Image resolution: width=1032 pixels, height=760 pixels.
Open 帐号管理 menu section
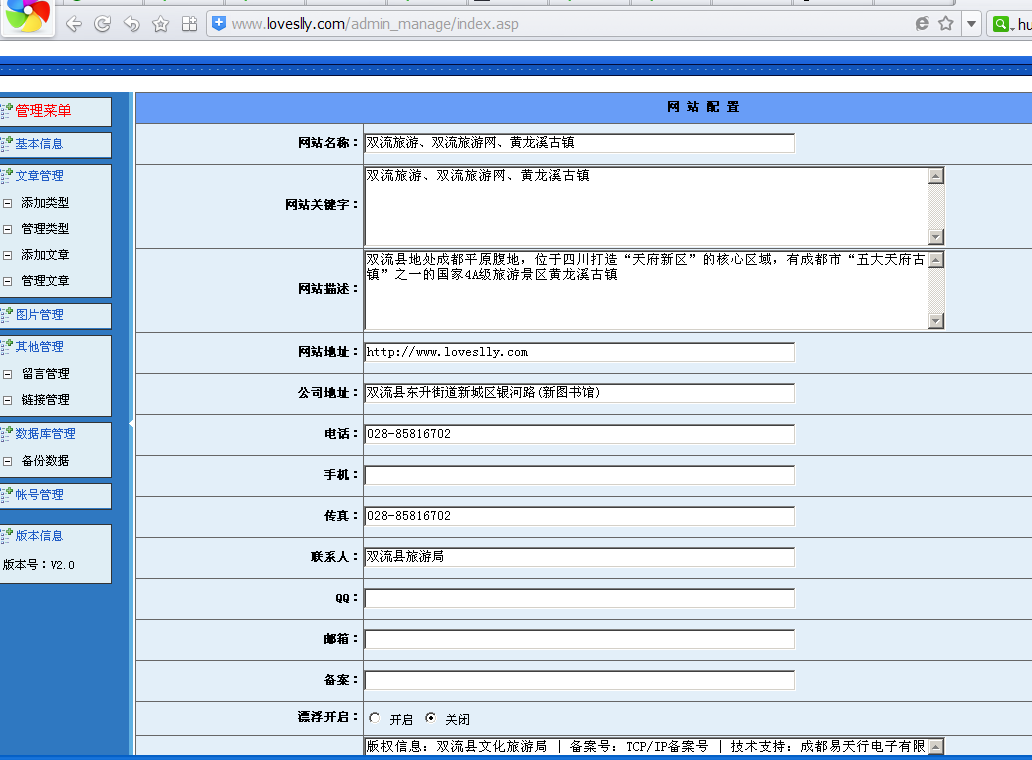click(x=39, y=495)
